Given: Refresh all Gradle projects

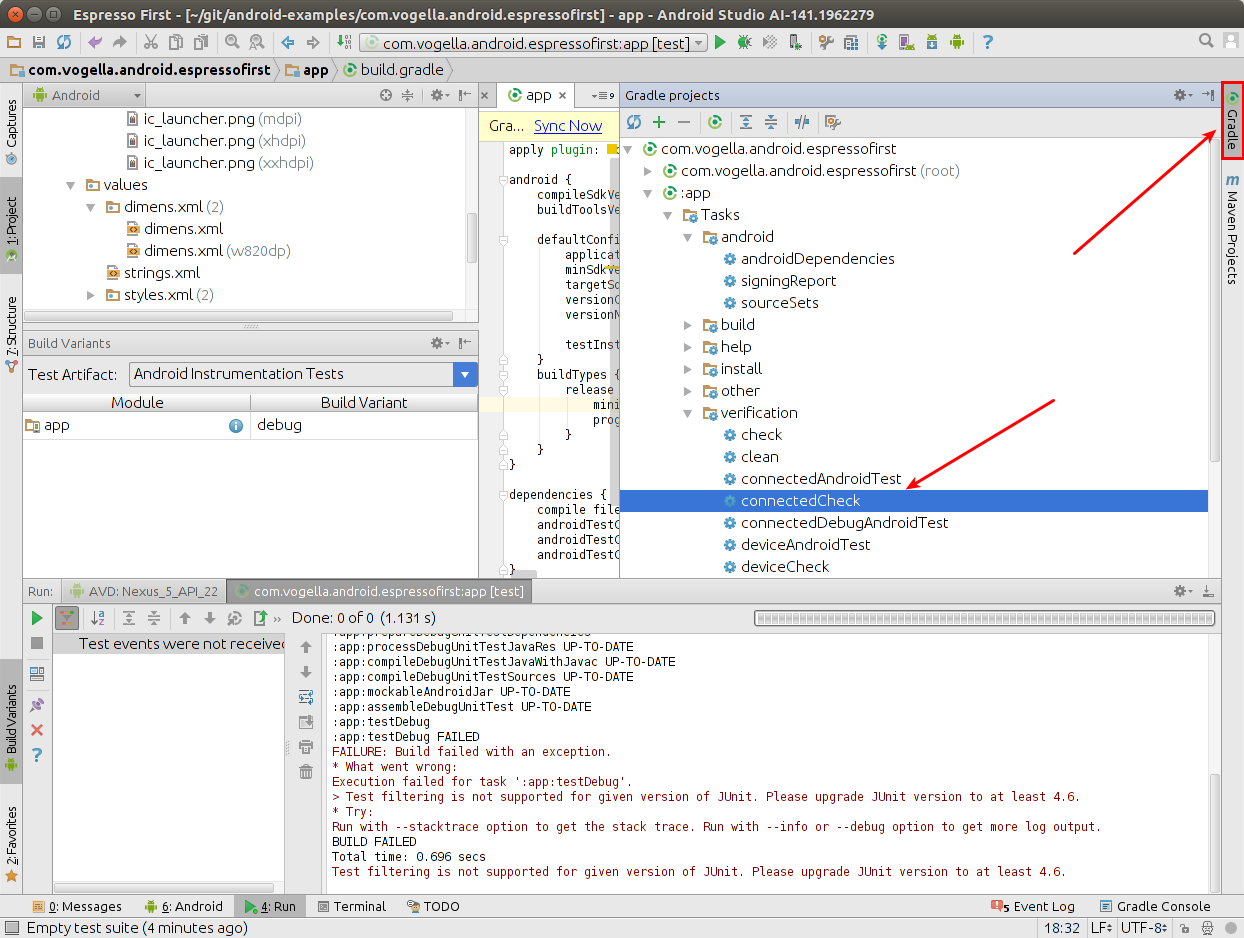Looking at the screenshot, I should point(634,122).
